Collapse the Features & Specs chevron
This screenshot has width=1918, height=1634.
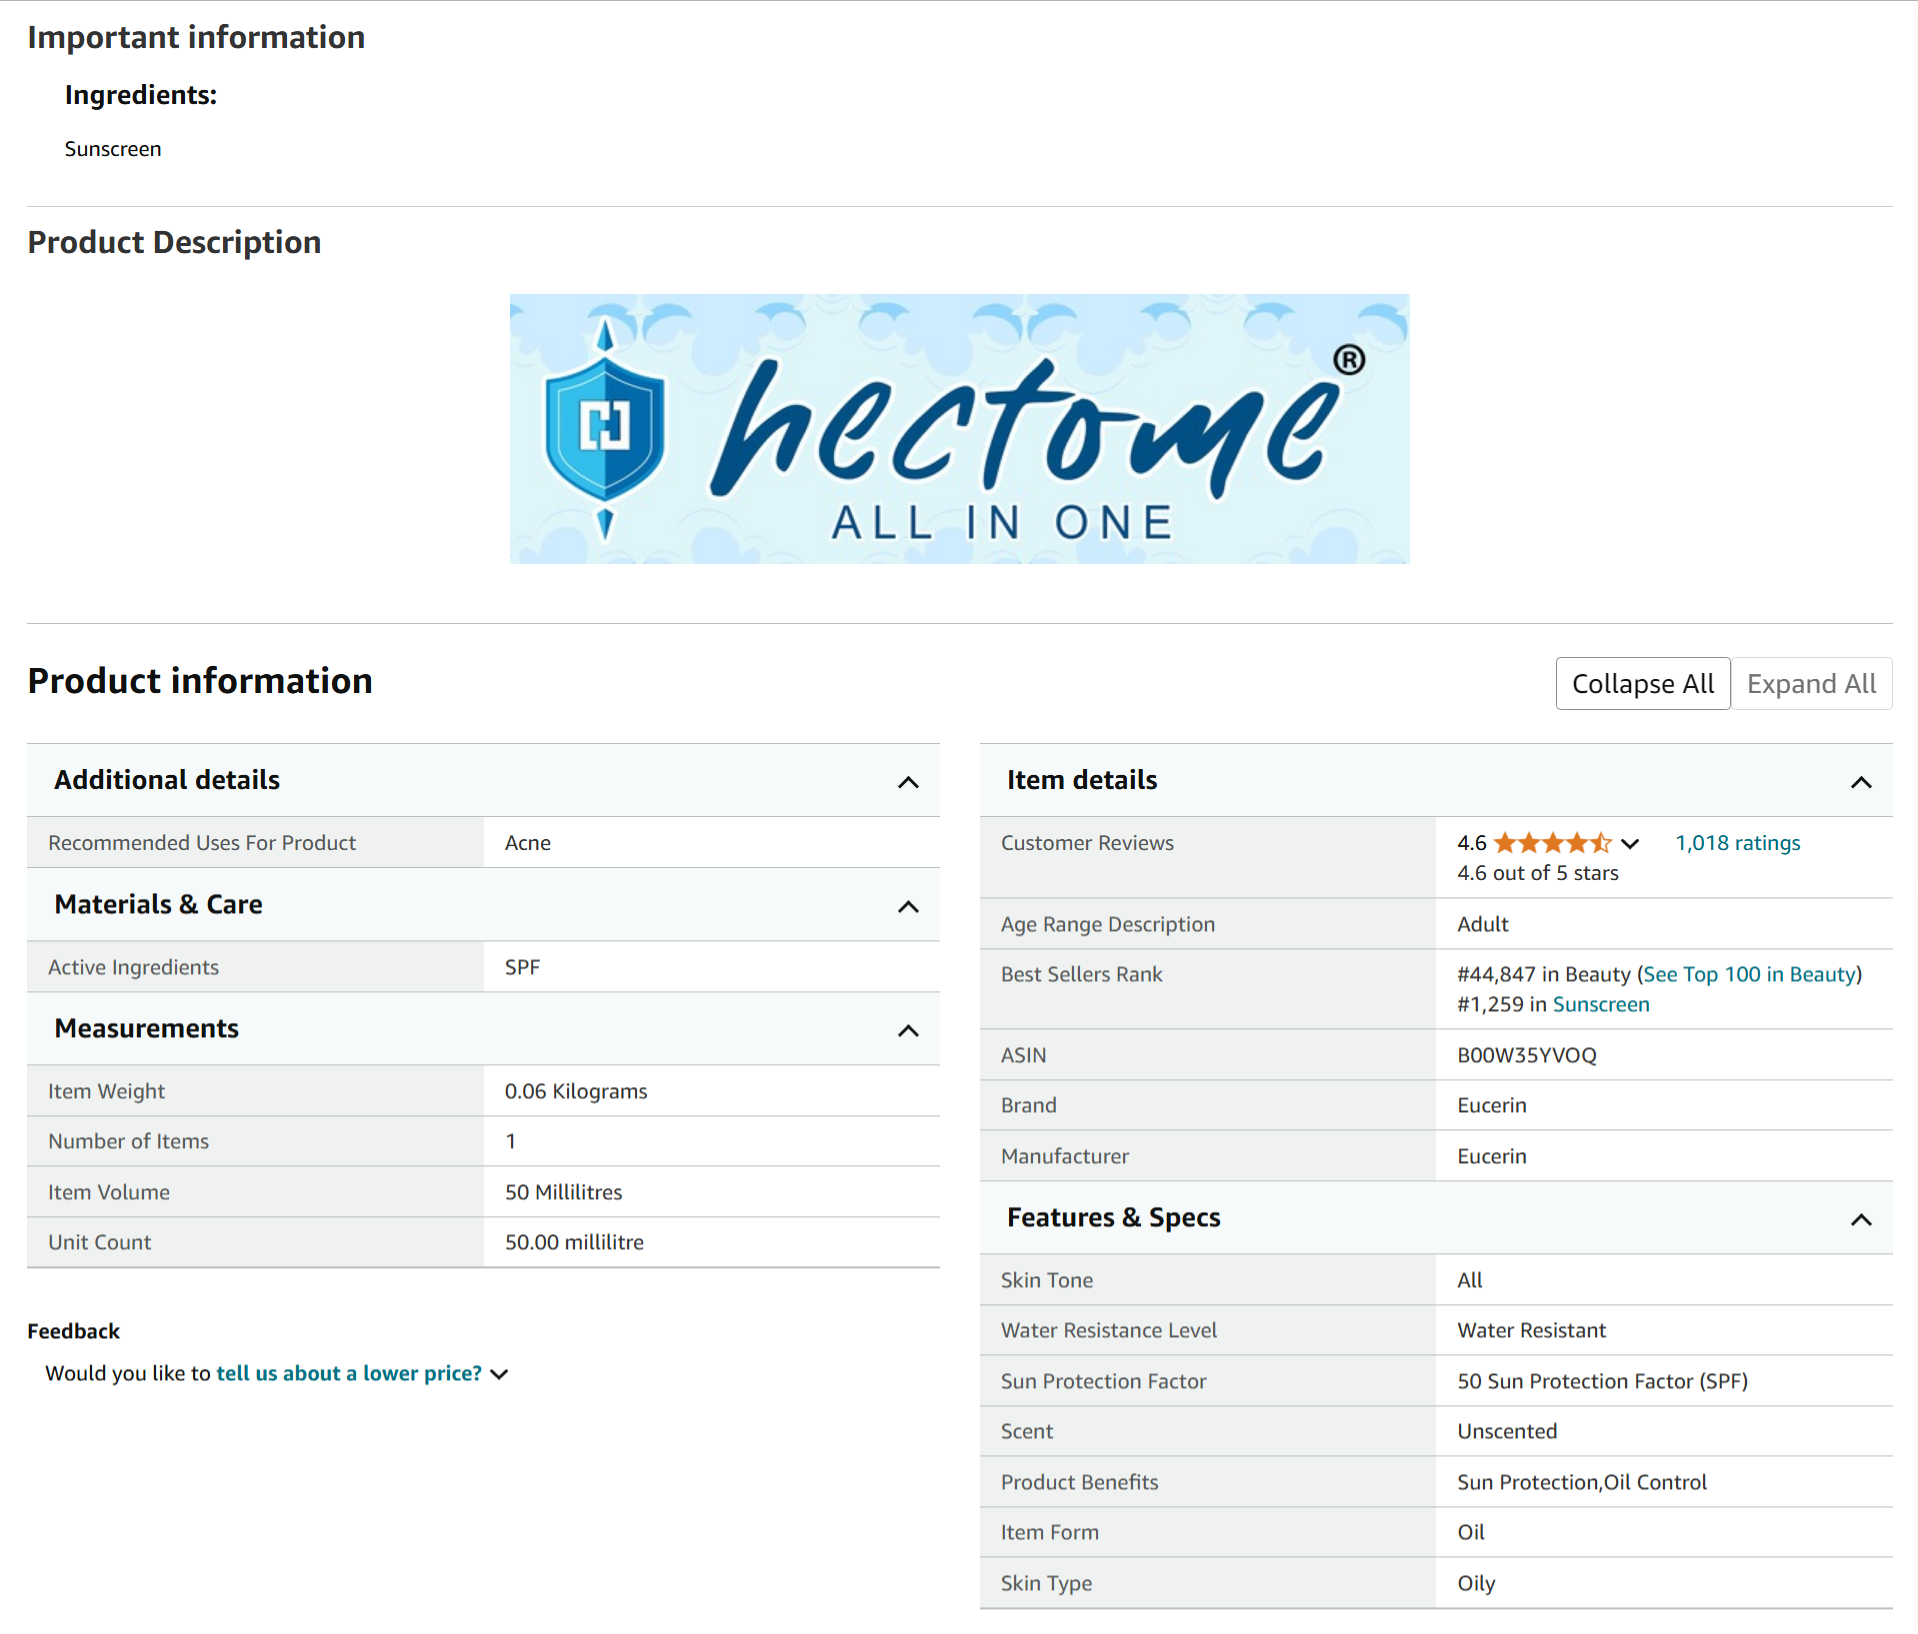1860,1219
